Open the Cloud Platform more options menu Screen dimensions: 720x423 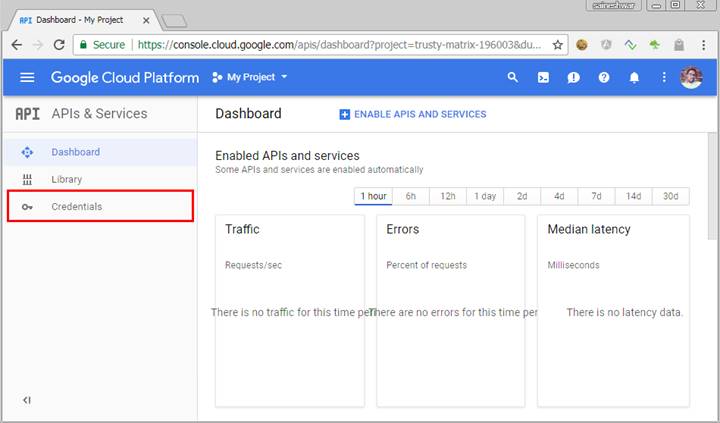click(664, 78)
